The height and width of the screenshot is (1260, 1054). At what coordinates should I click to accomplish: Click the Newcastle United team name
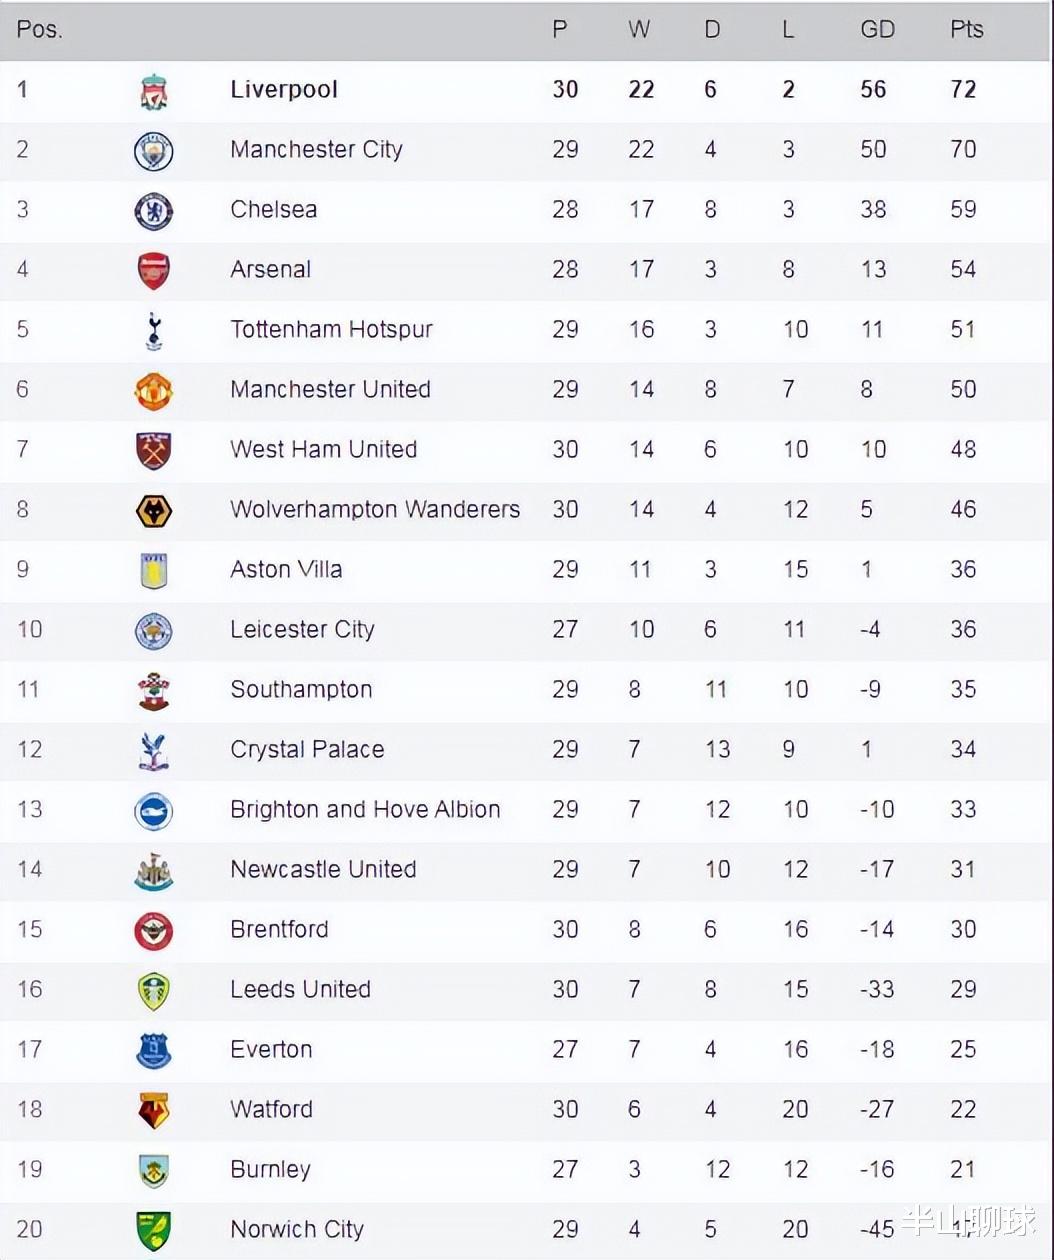click(x=323, y=869)
